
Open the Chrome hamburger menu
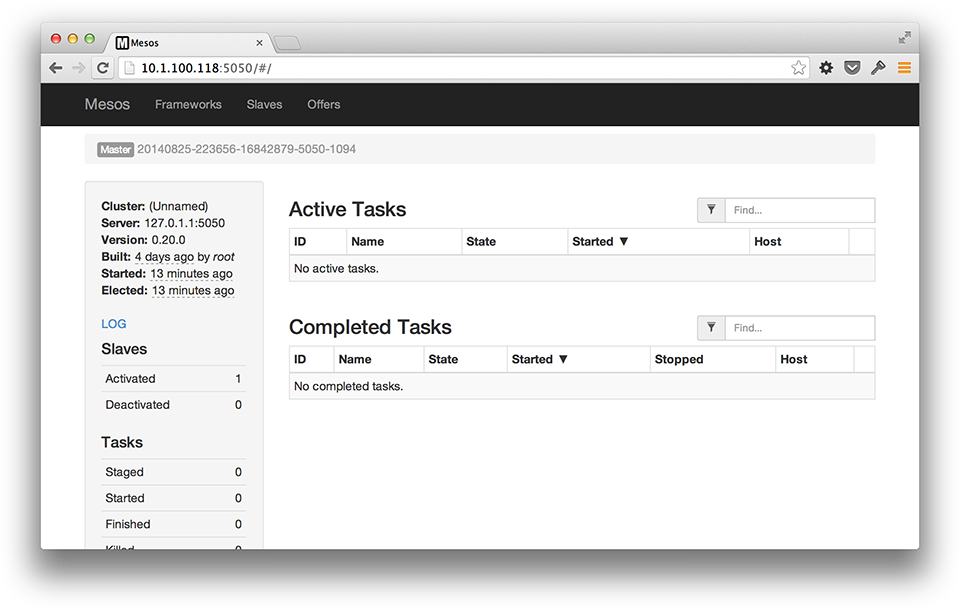coord(904,68)
